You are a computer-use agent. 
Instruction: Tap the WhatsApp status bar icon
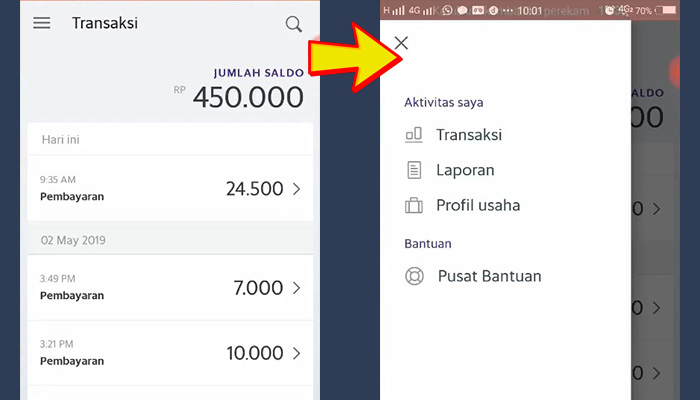447,10
